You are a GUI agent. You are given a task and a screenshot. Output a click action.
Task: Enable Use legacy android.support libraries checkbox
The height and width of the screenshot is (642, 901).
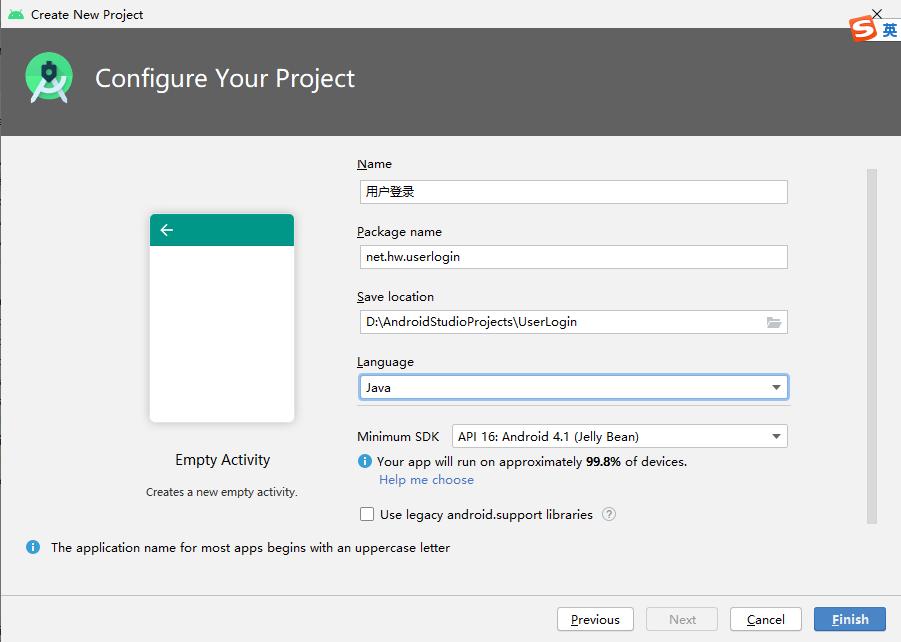coord(367,514)
